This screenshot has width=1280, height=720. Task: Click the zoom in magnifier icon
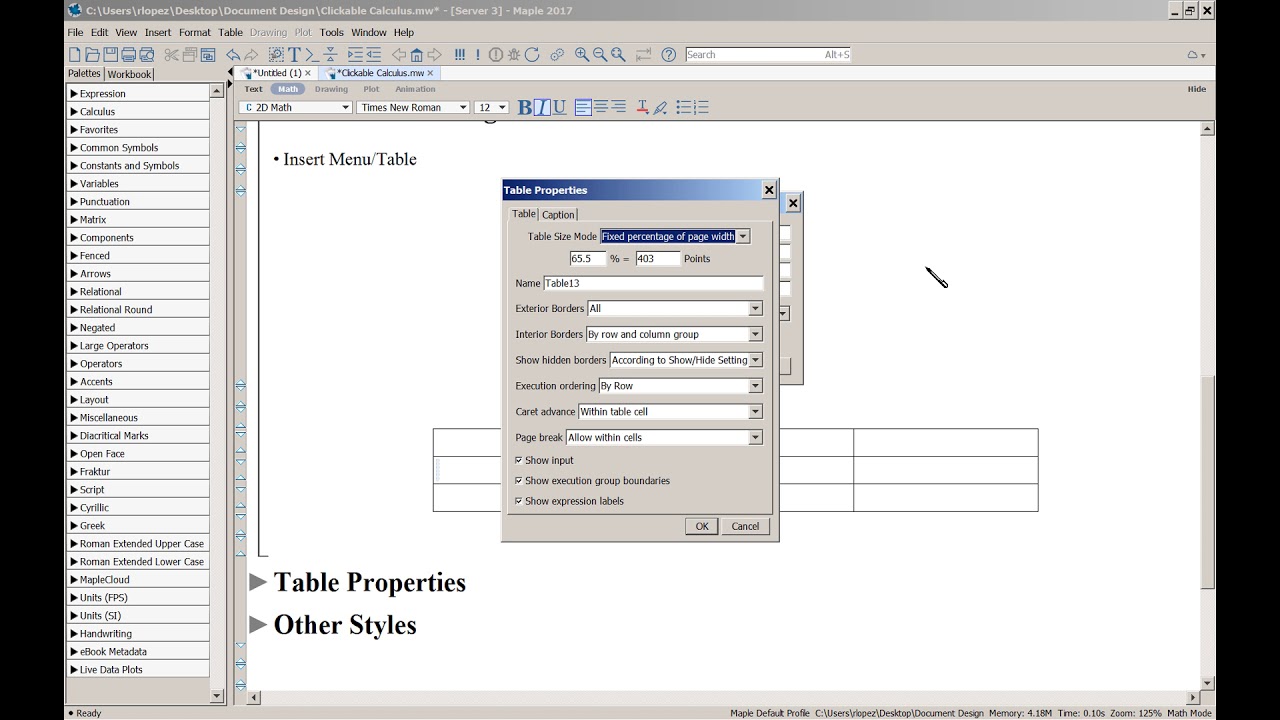tap(582, 55)
